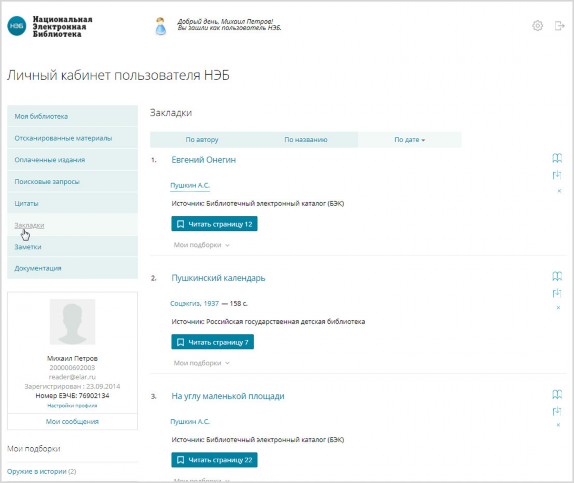
Task: Open book icon for Пушкинский календарь
Action: 557,276
